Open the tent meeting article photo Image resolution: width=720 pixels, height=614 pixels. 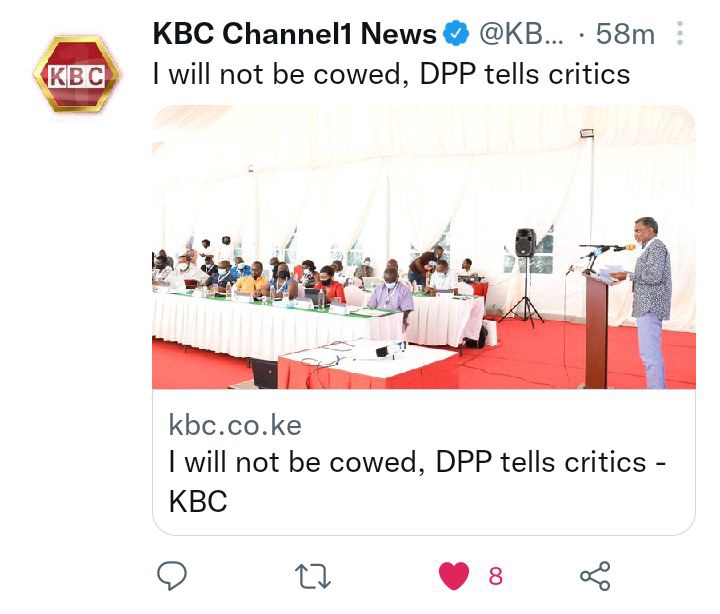coord(424,247)
